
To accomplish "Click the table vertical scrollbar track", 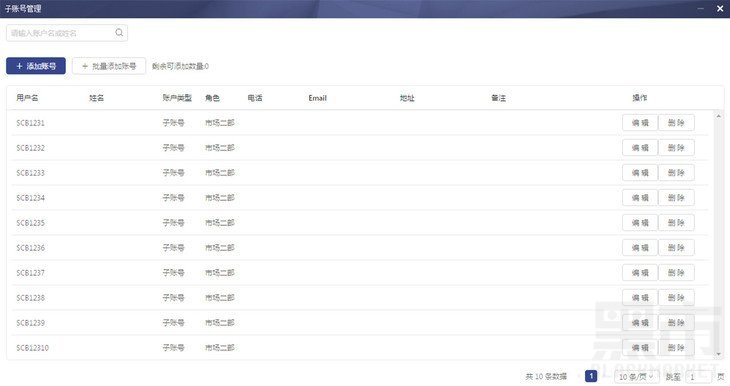I will click(718, 235).
